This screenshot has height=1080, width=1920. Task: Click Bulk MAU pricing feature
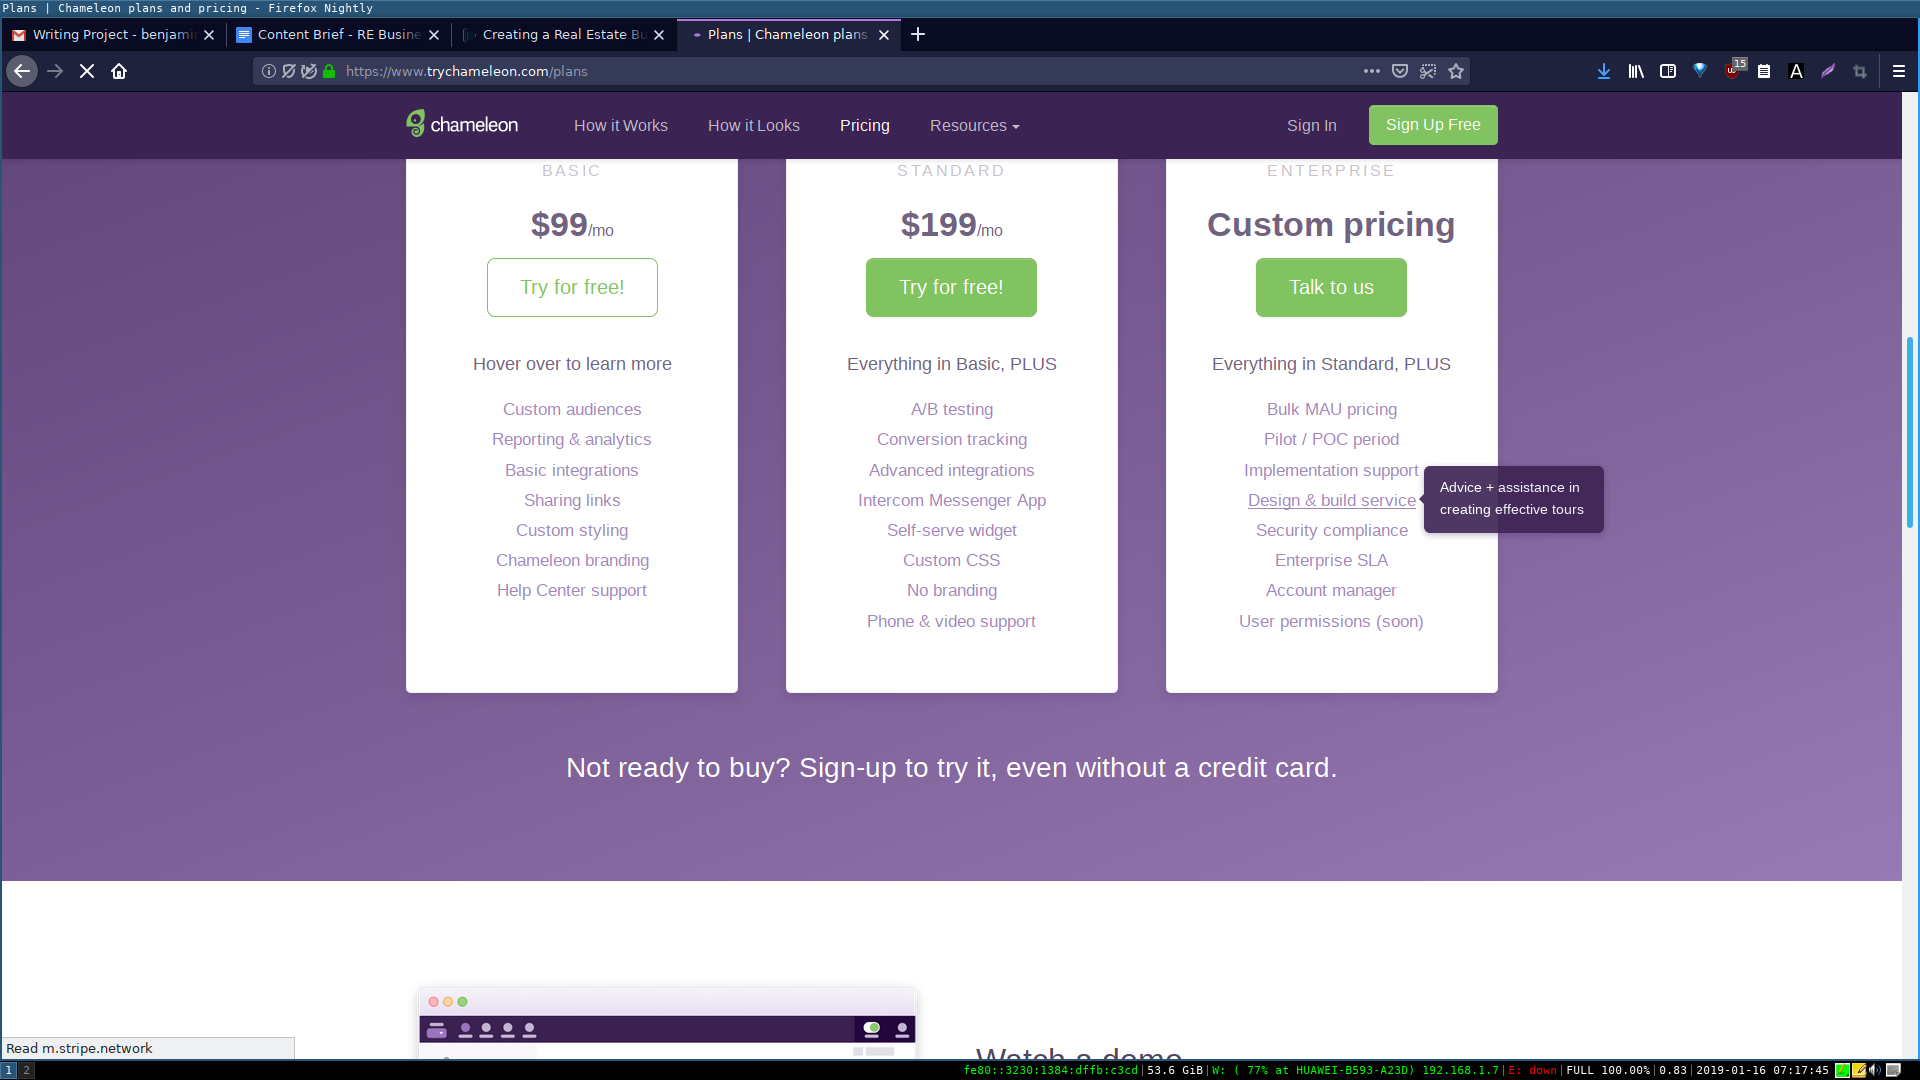[x=1331, y=409]
